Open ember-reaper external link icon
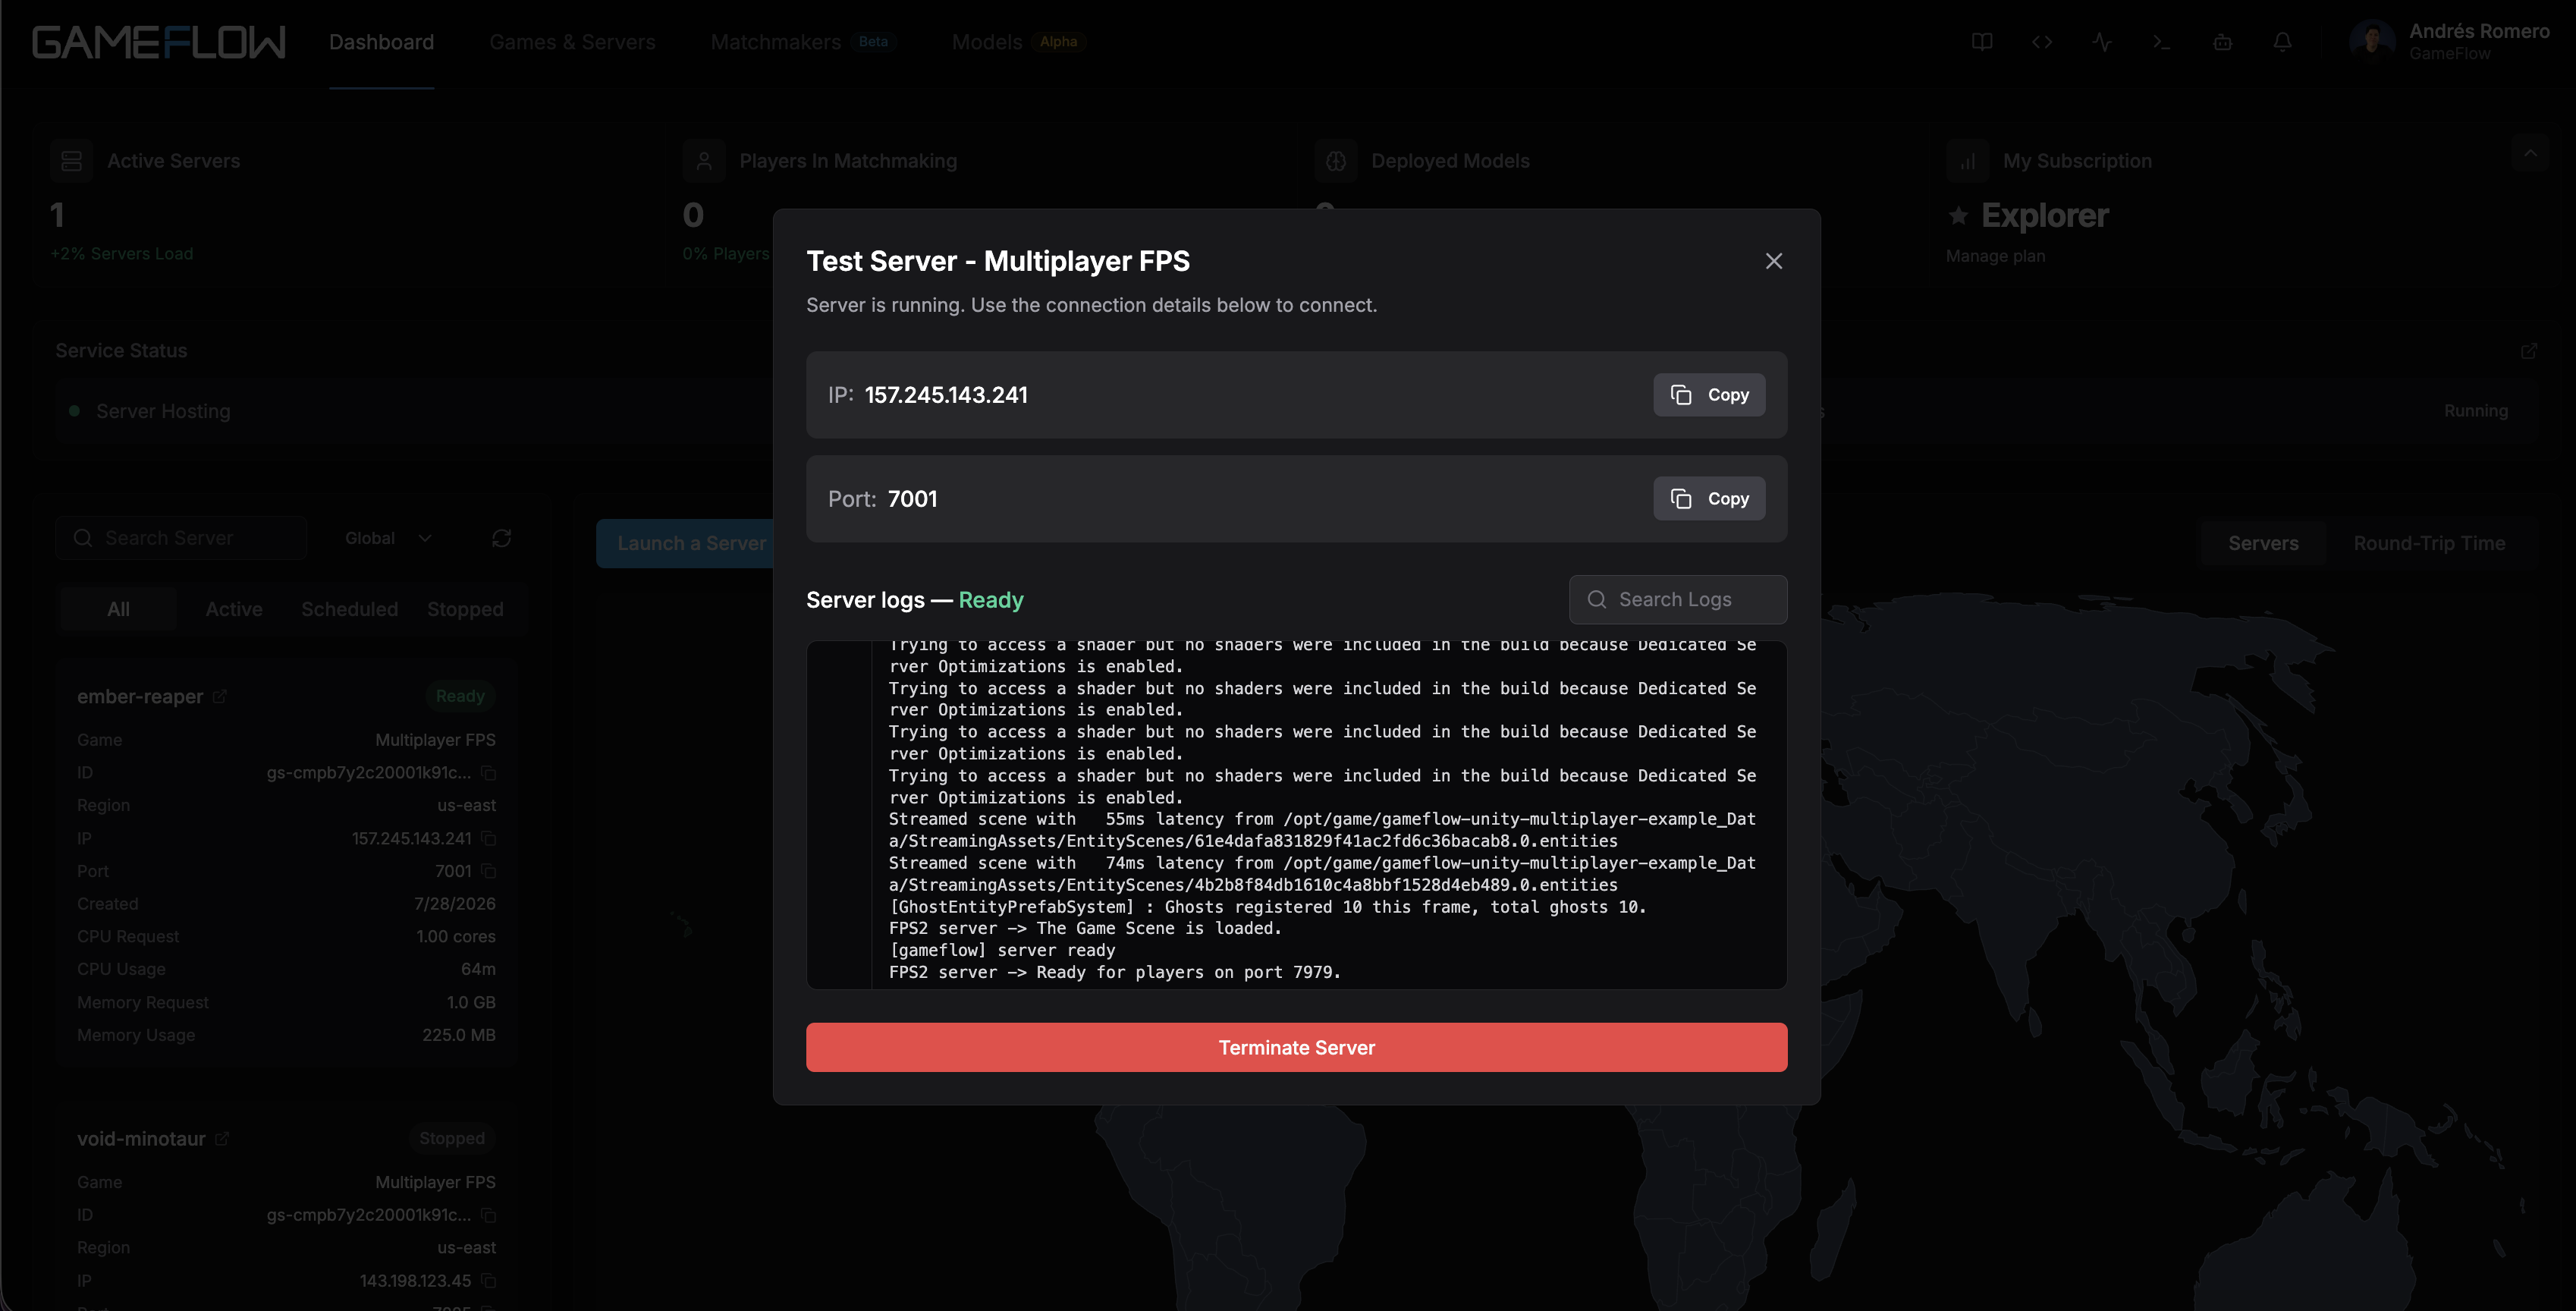Image resolution: width=2576 pixels, height=1311 pixels. coord(220,696)
